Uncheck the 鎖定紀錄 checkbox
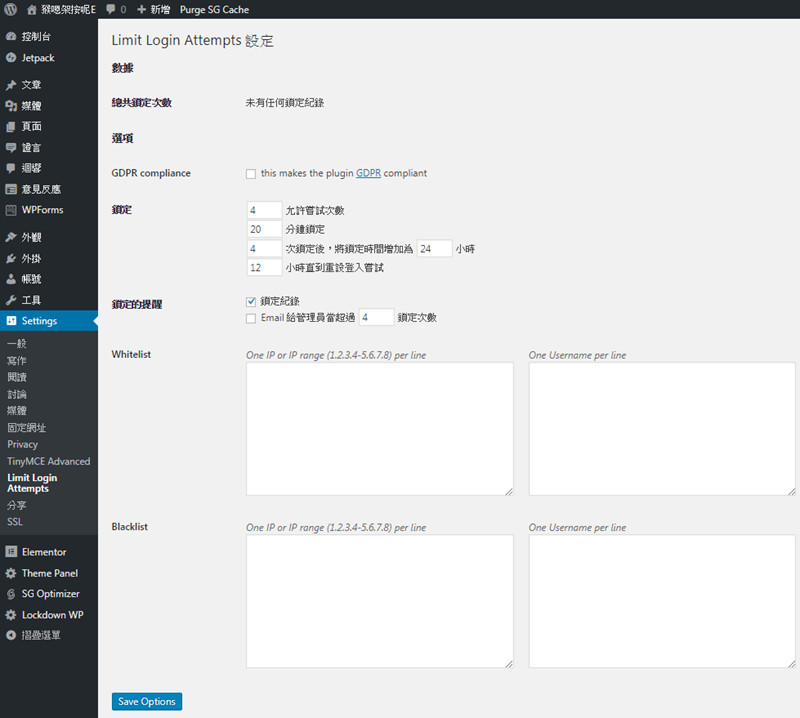 pos(251,302)
